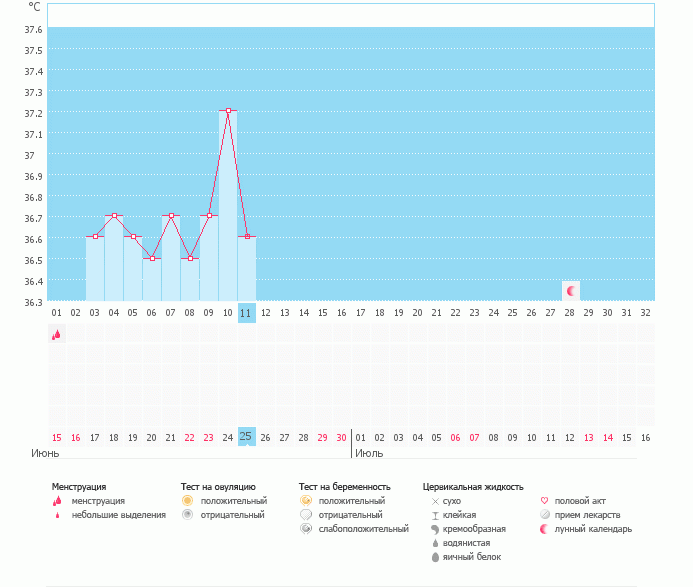
Task: Click the 'яичный белок' legend icon
Action: point(435,557)
